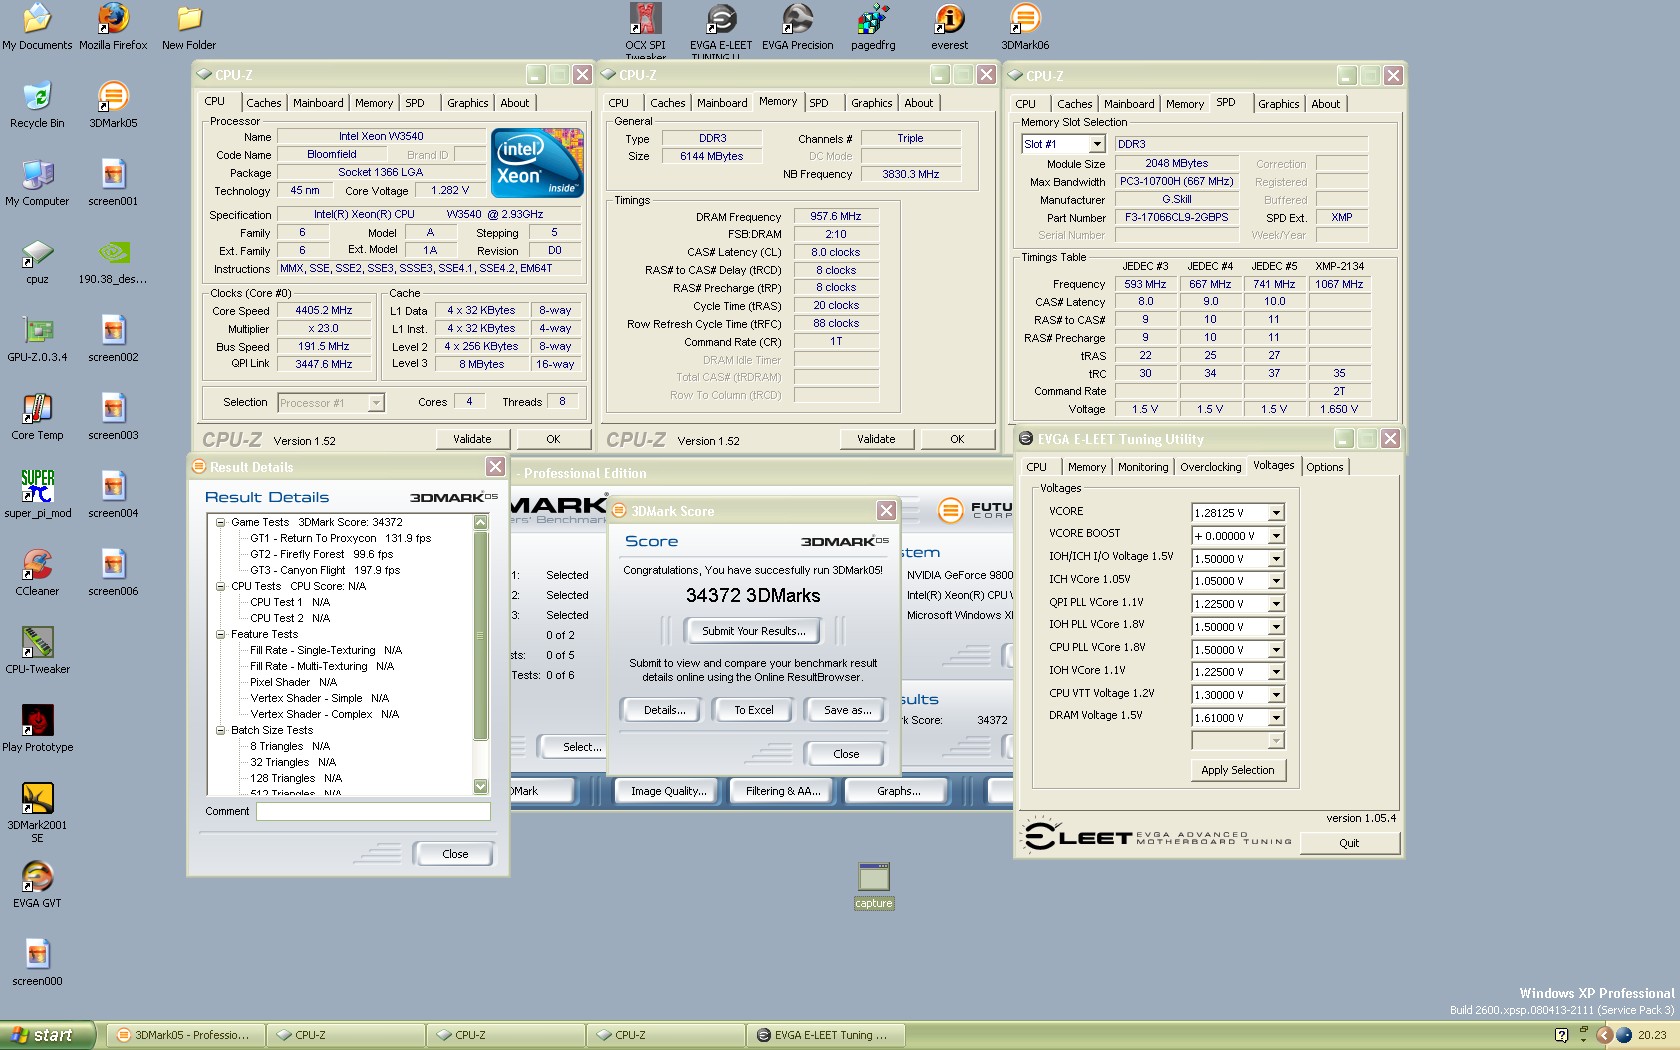Click Submit Your Results button

point(753,631)
